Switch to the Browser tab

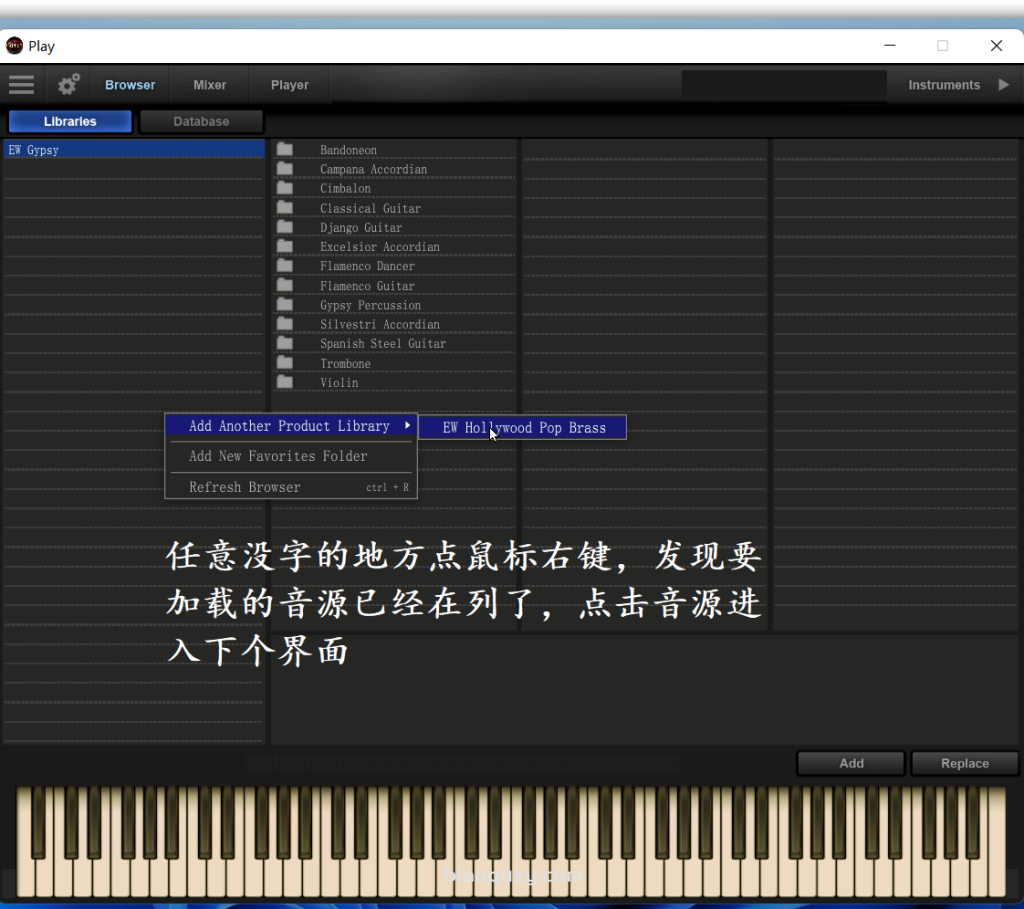pyautogui.click(x=130, y=85)
